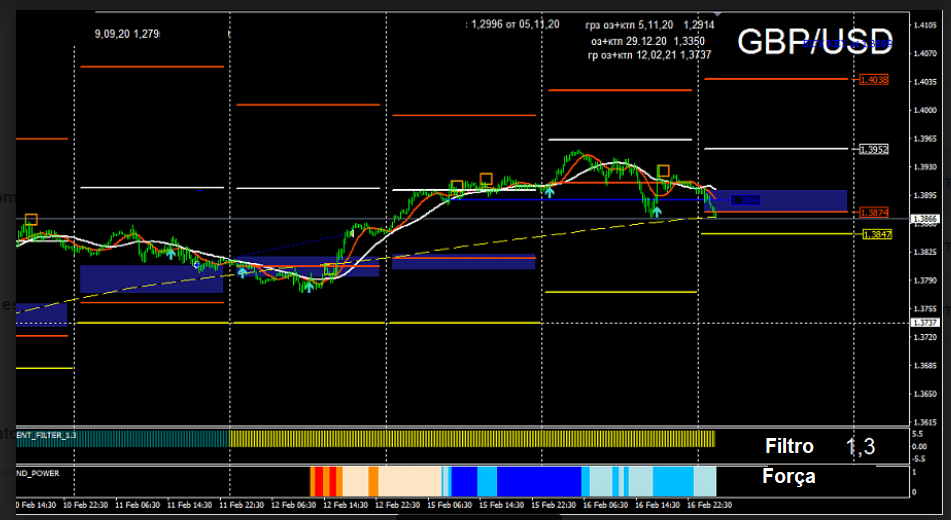951x520 pixels.
Task: Select the red 1.3874 price tag
Action: (x=873, y=213)
